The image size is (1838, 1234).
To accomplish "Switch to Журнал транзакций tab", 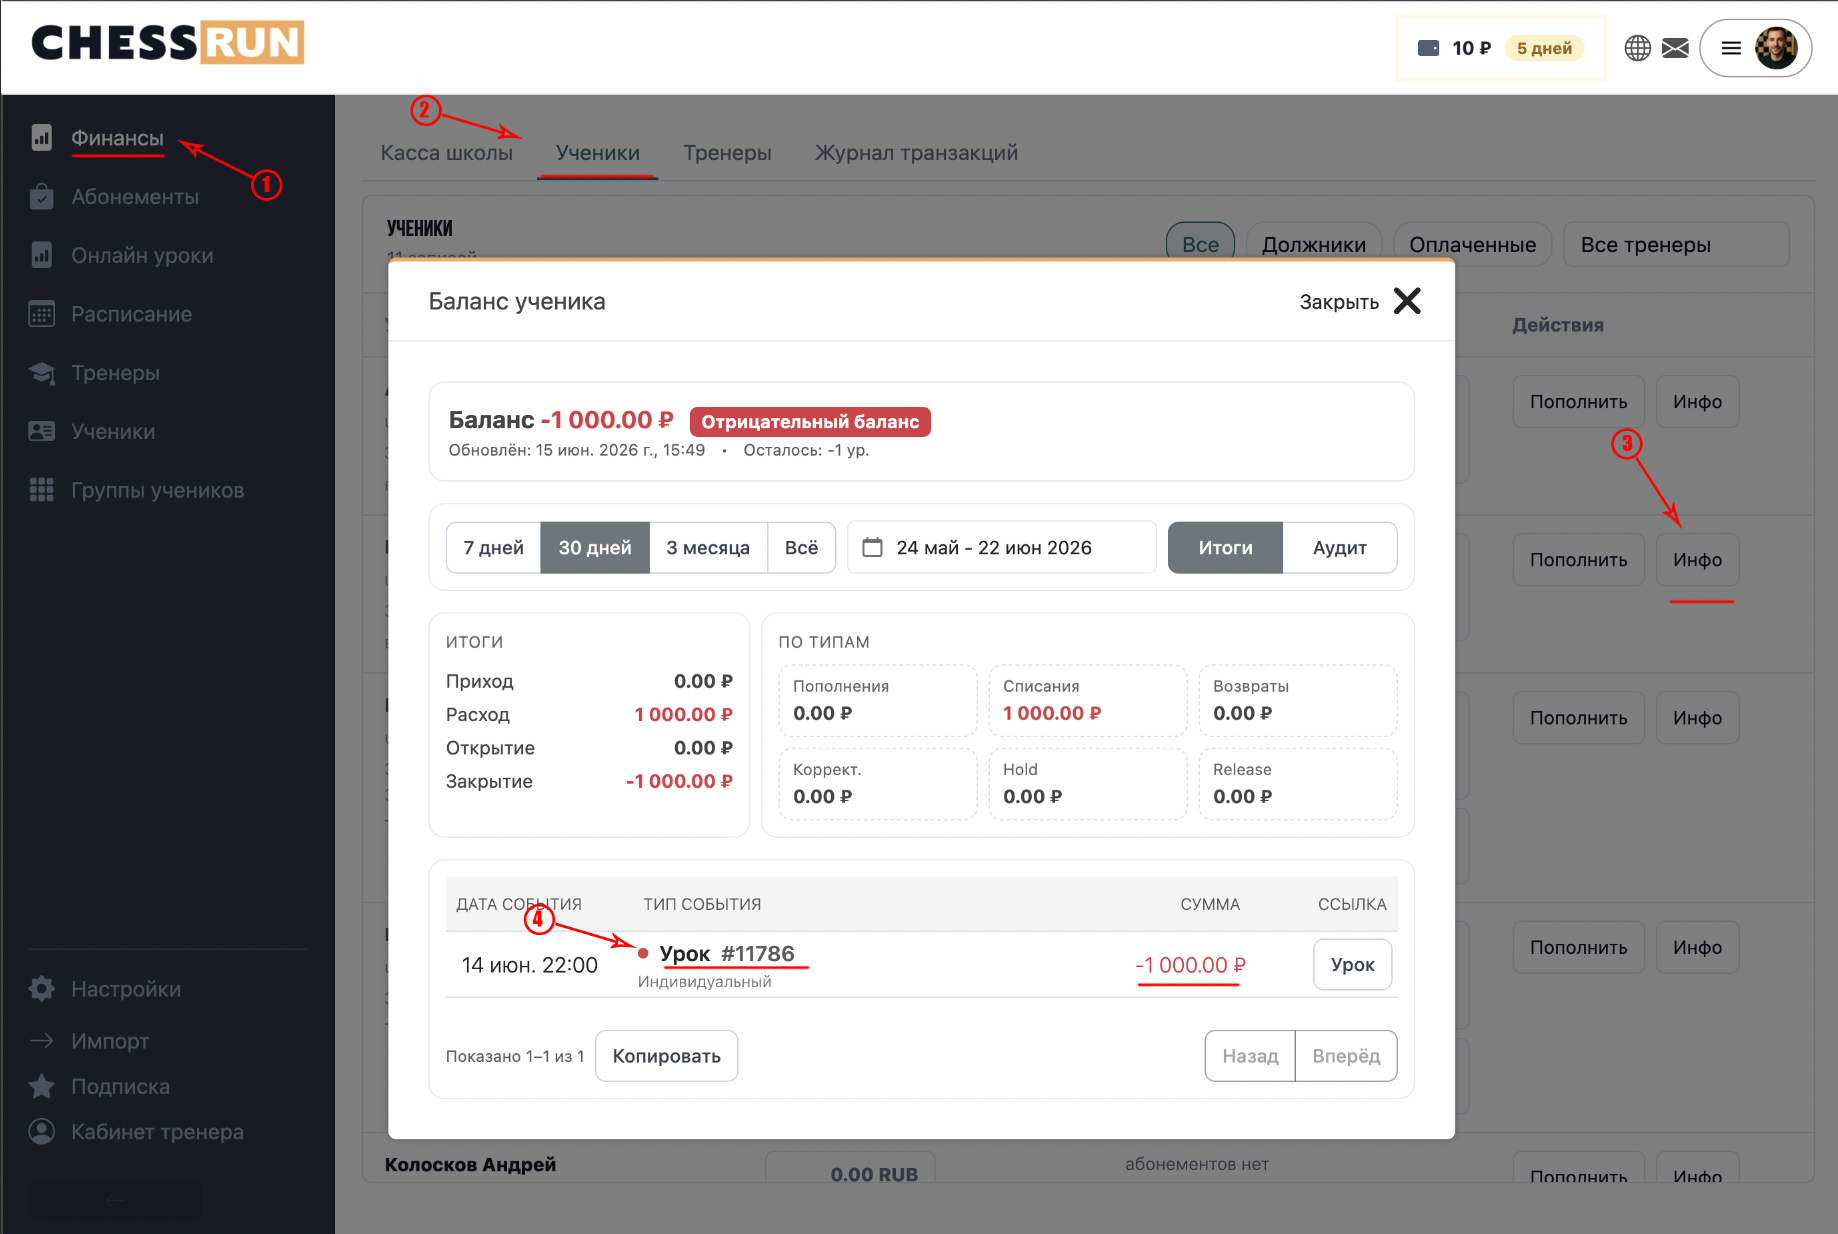I will coord(916,153).
